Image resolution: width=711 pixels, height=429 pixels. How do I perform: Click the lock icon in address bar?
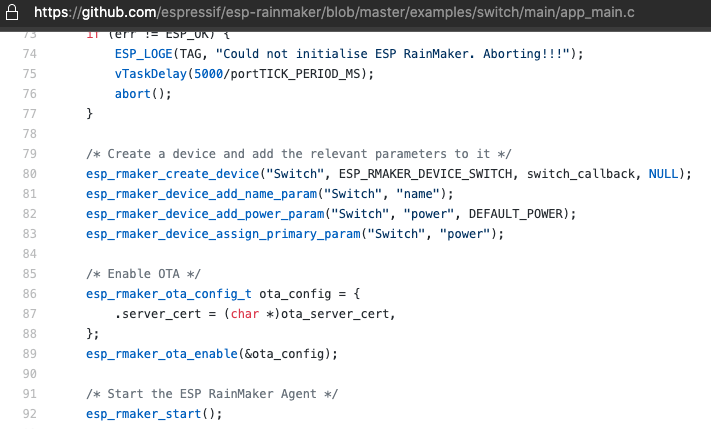click(12, 13)
